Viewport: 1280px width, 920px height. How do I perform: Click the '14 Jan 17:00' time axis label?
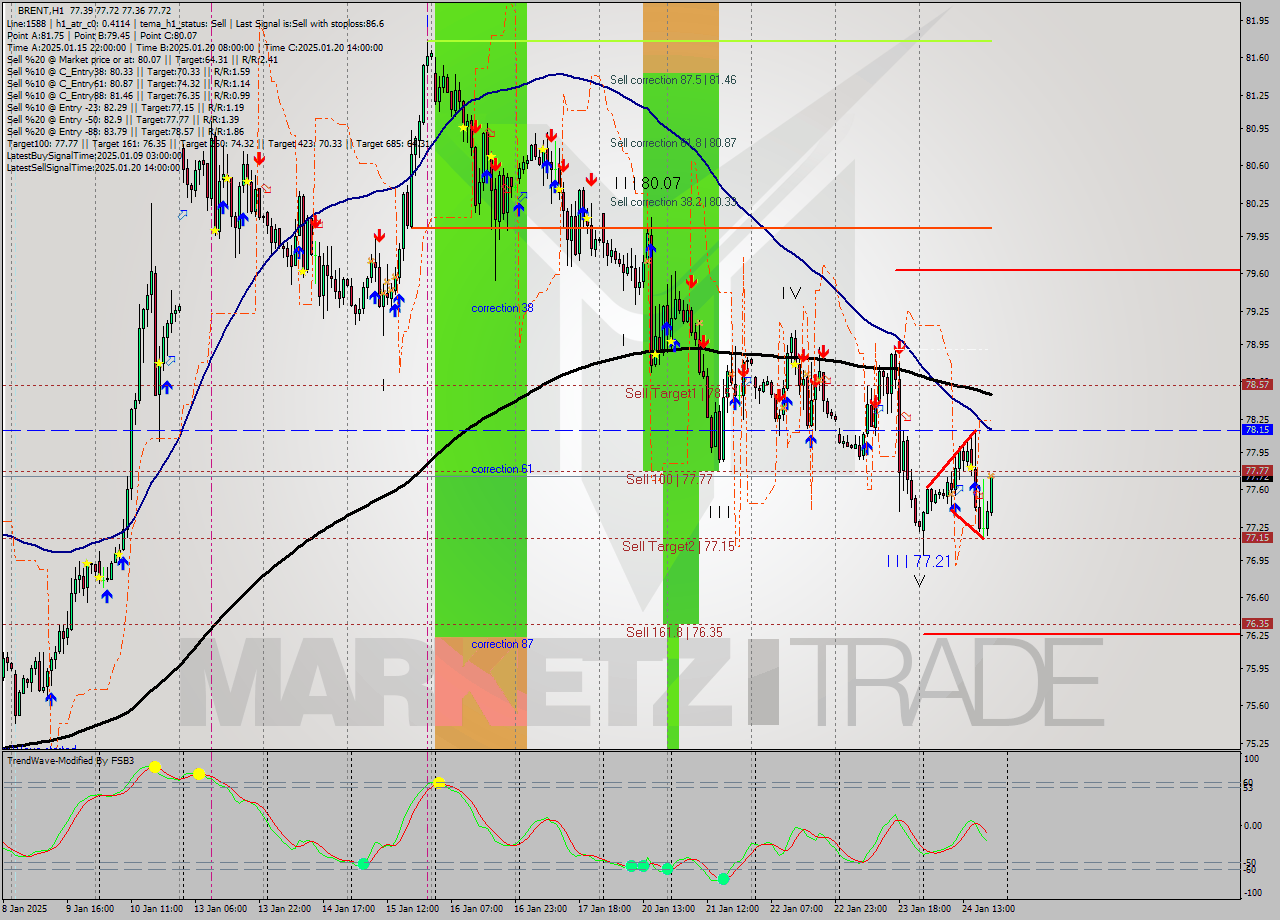(x=350, y=909)
